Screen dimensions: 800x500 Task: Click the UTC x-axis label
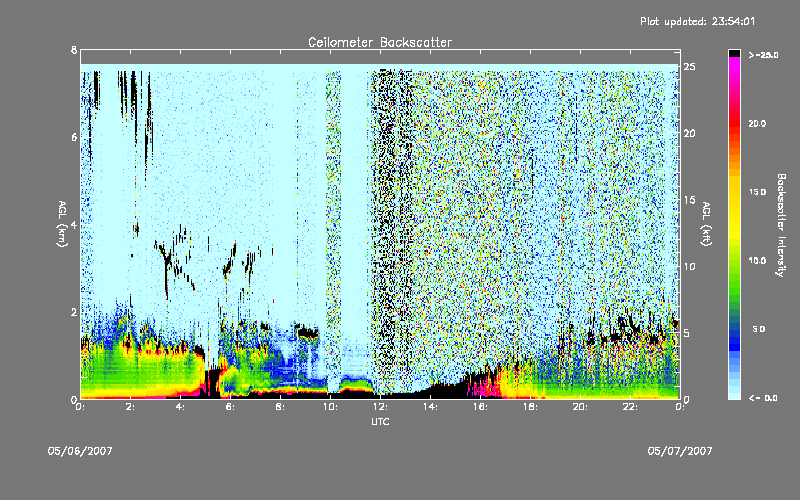pyautogui.click(x=380, y=421)
